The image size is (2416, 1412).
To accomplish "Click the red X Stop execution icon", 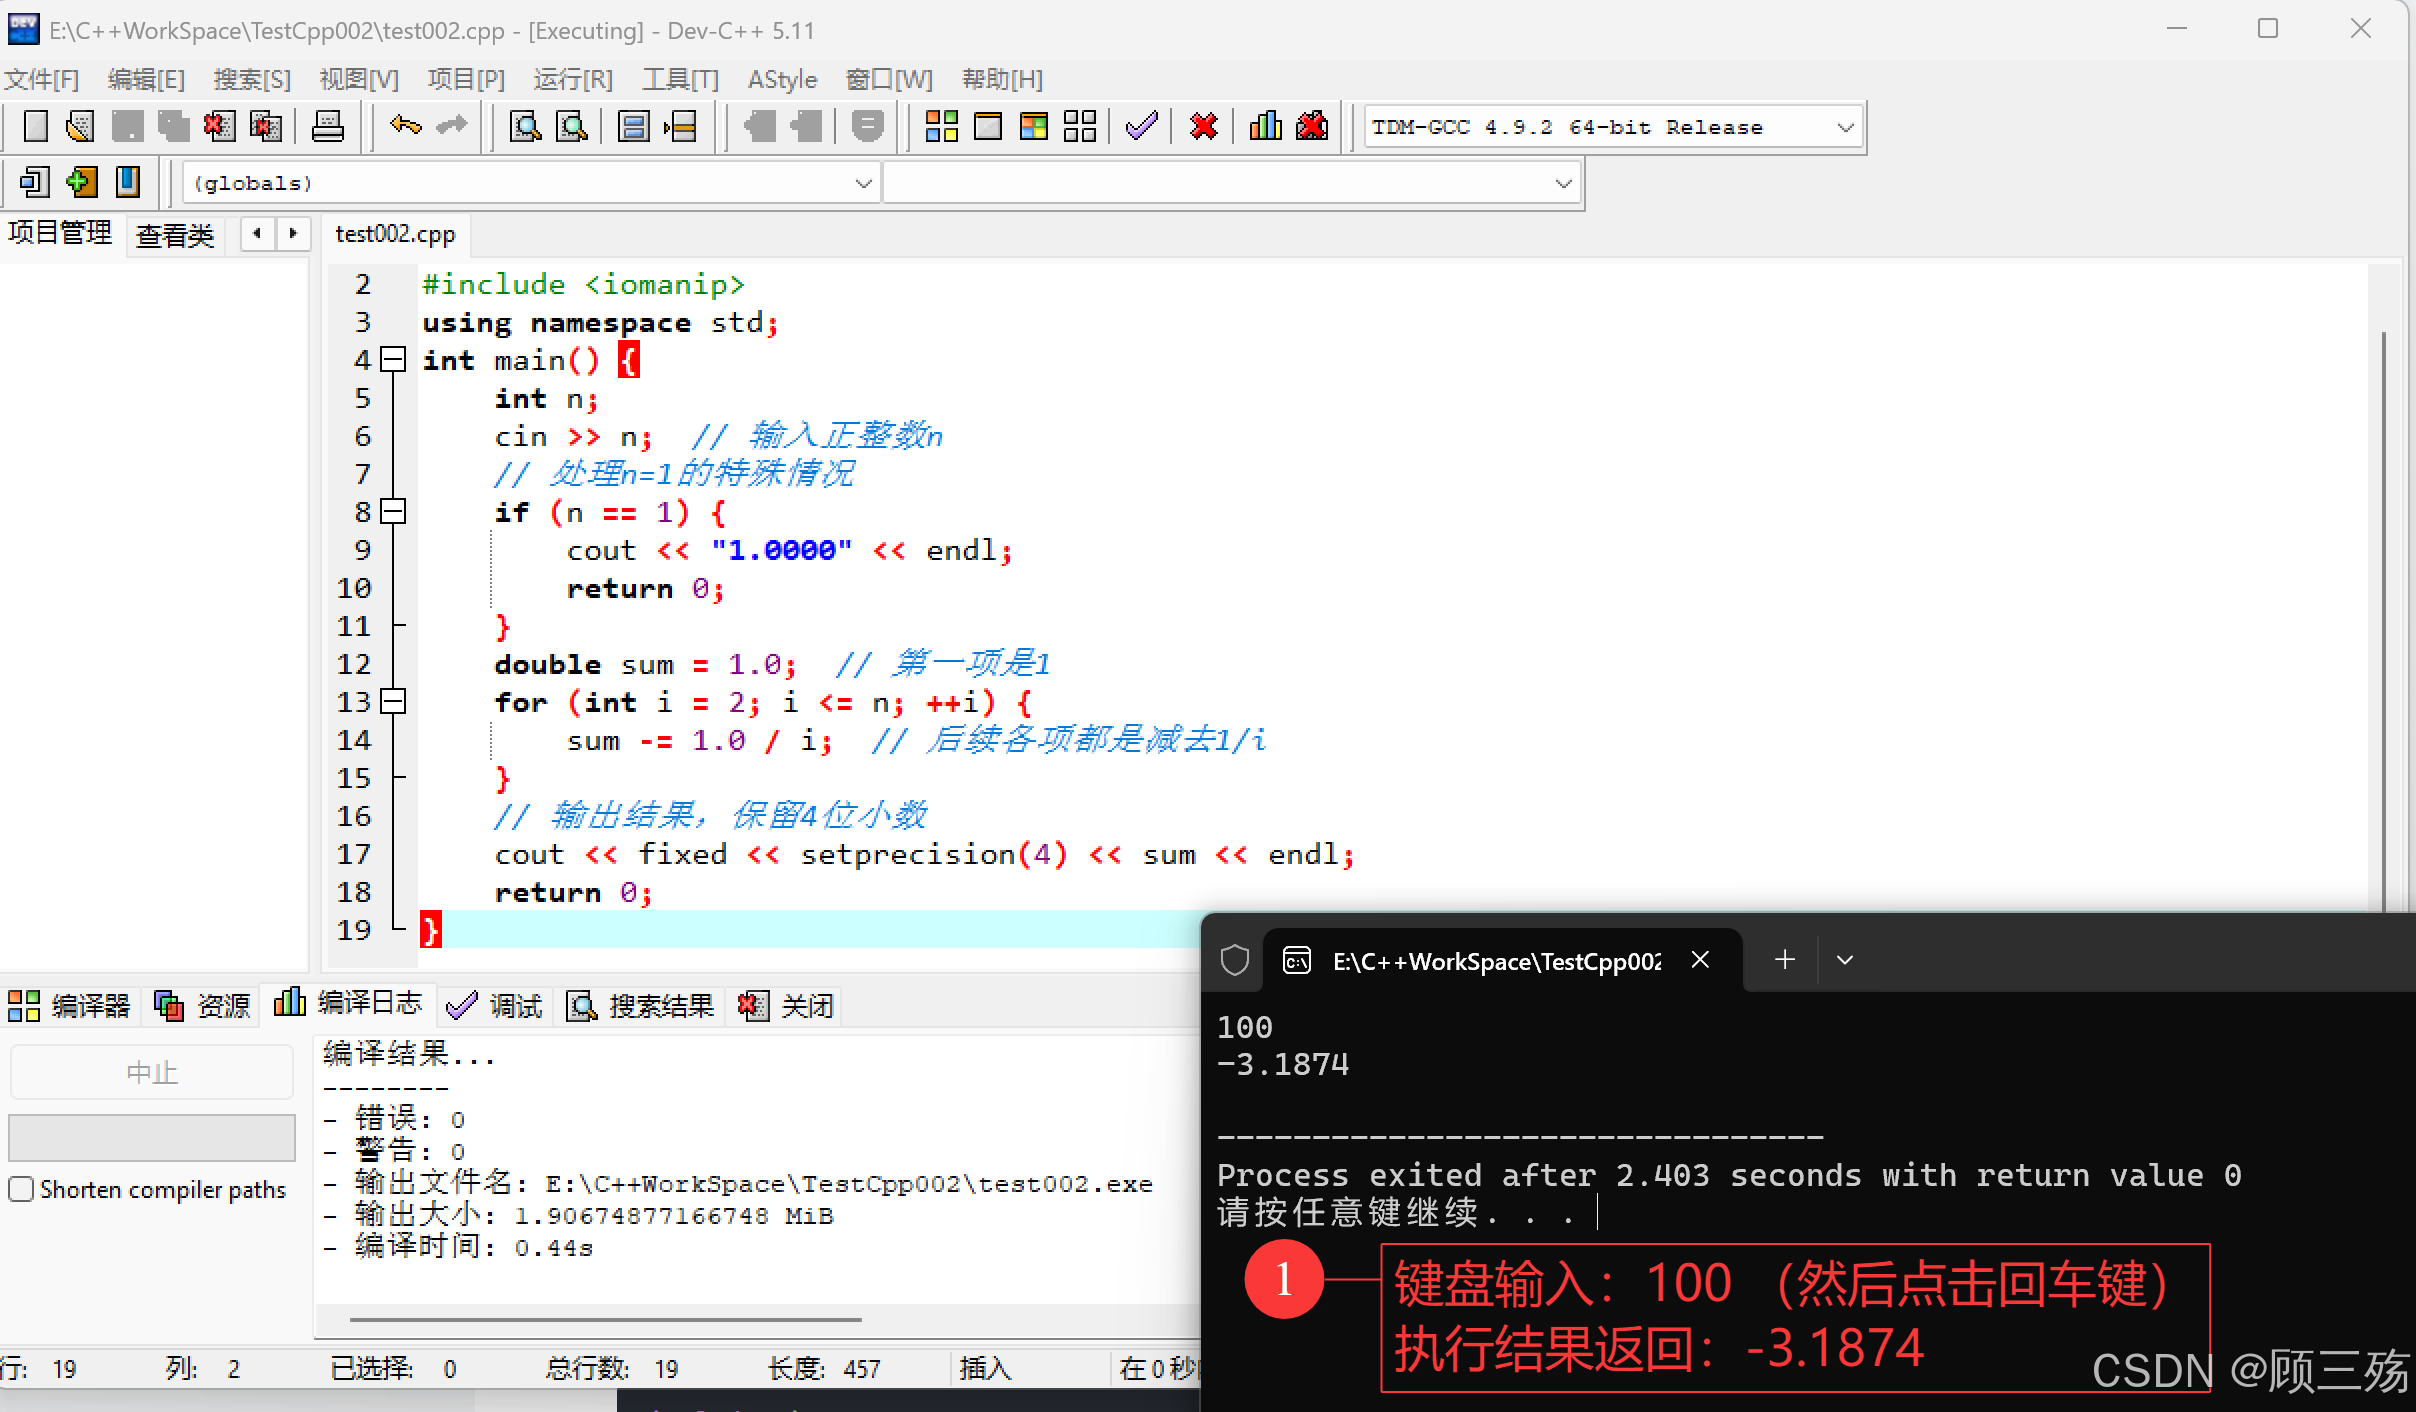I will 1204,126.
